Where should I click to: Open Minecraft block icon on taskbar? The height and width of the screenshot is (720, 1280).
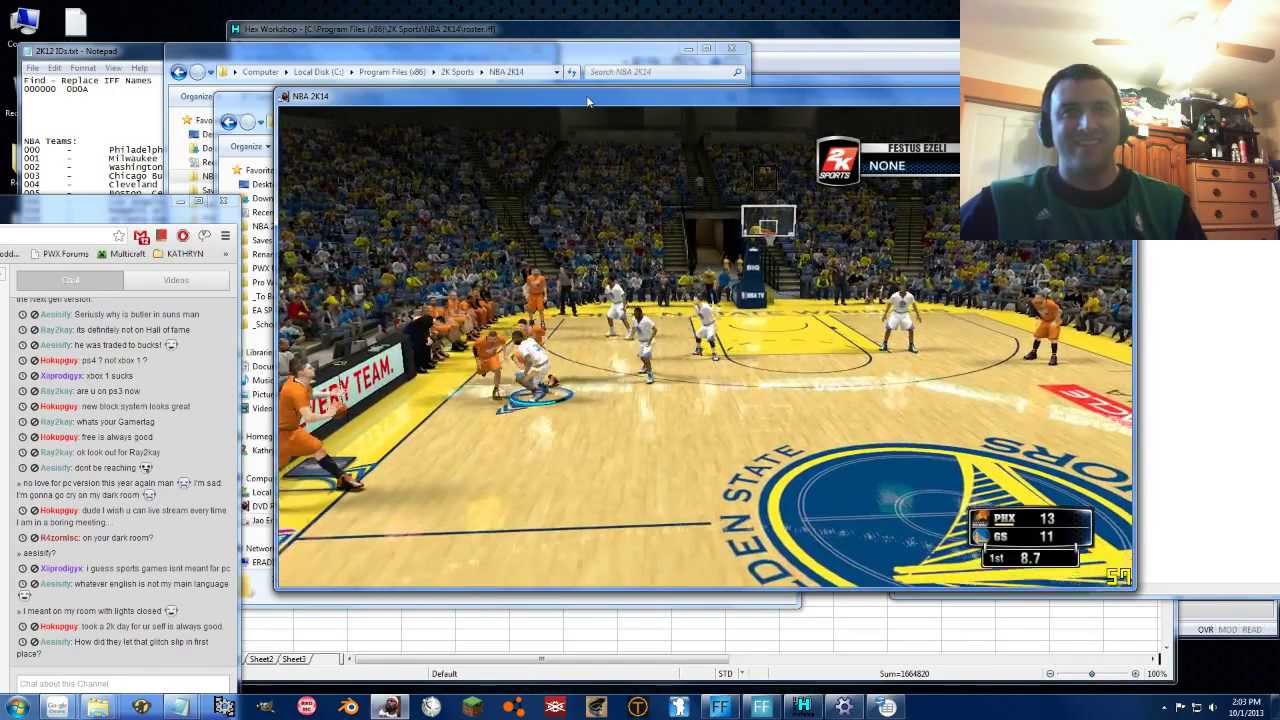[472, 708]
